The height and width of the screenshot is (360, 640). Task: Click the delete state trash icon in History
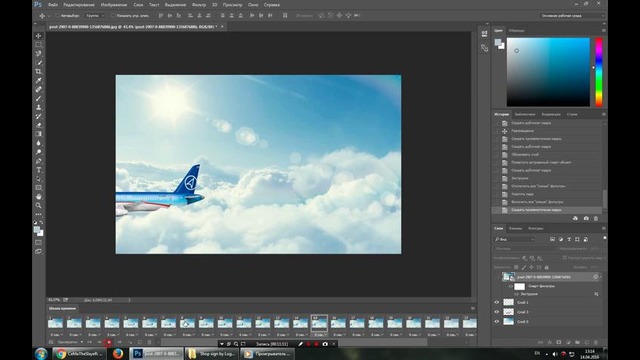596,218
